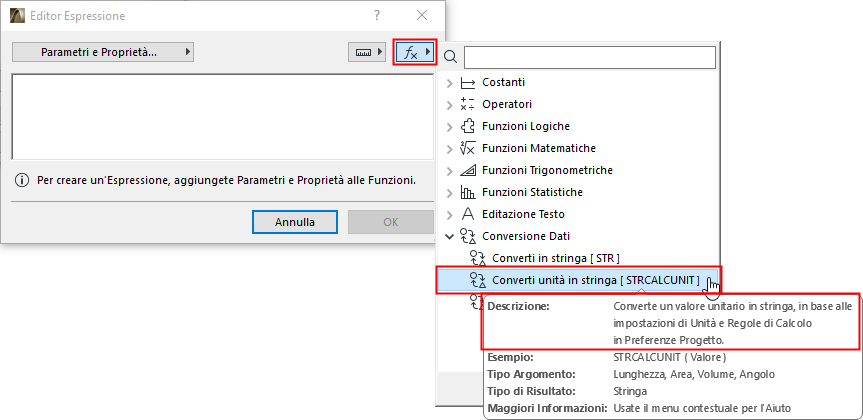Click the Editazione Testo letter icon
The width and height of the screenshot is (863, 420).
[466, 214]
